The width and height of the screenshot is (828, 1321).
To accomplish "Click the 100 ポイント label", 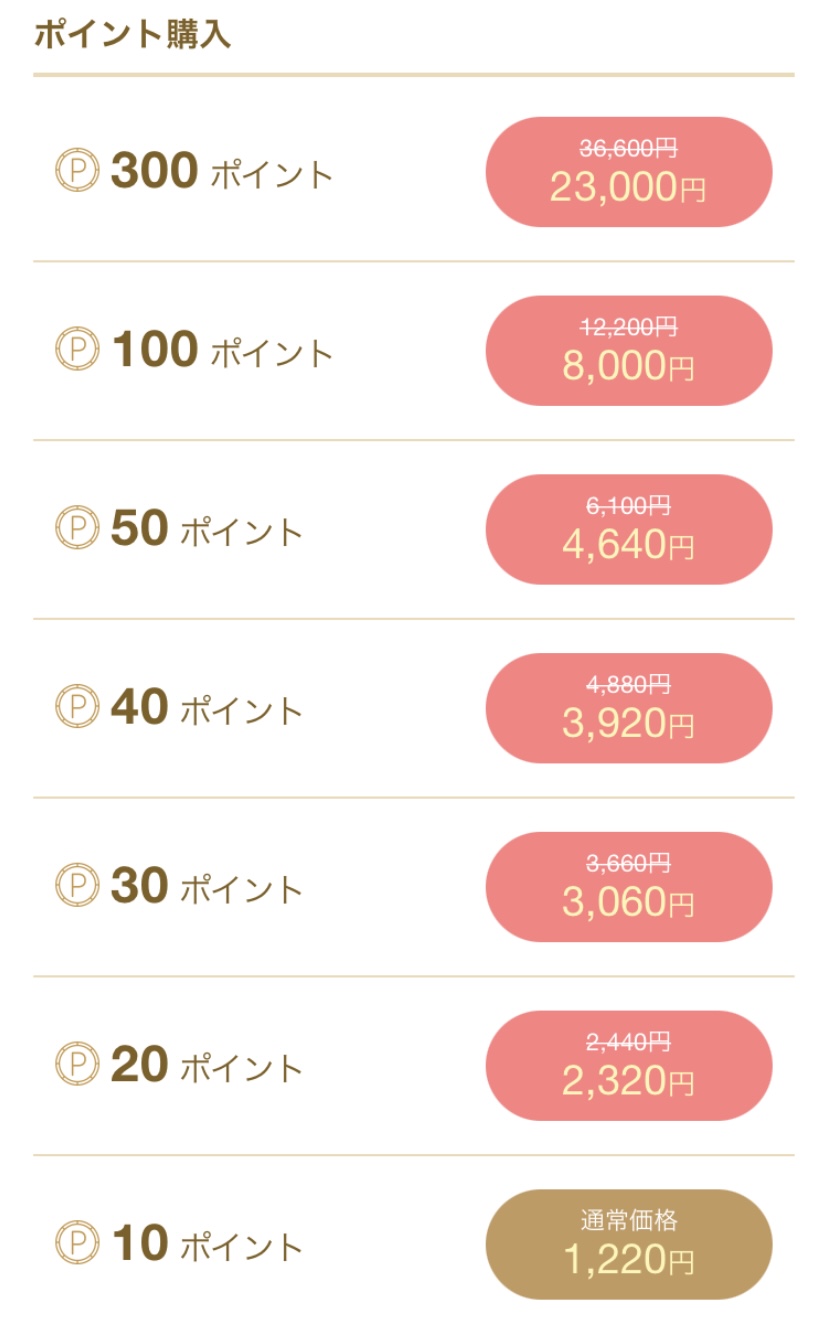I will tap(222, 350).
